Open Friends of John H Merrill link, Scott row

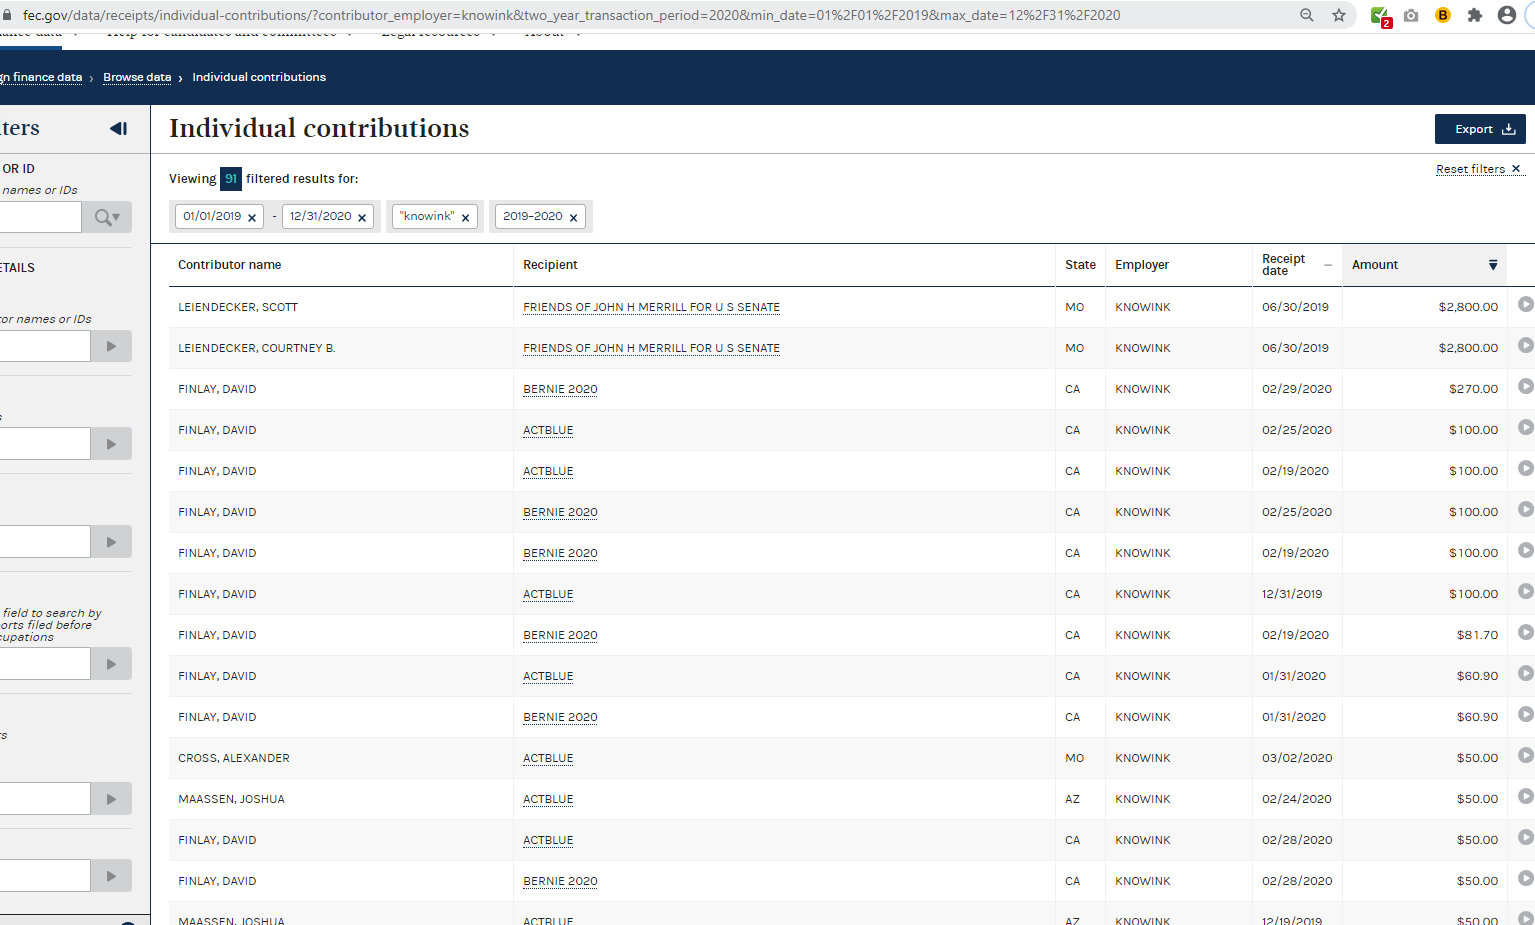click(651, 307)
